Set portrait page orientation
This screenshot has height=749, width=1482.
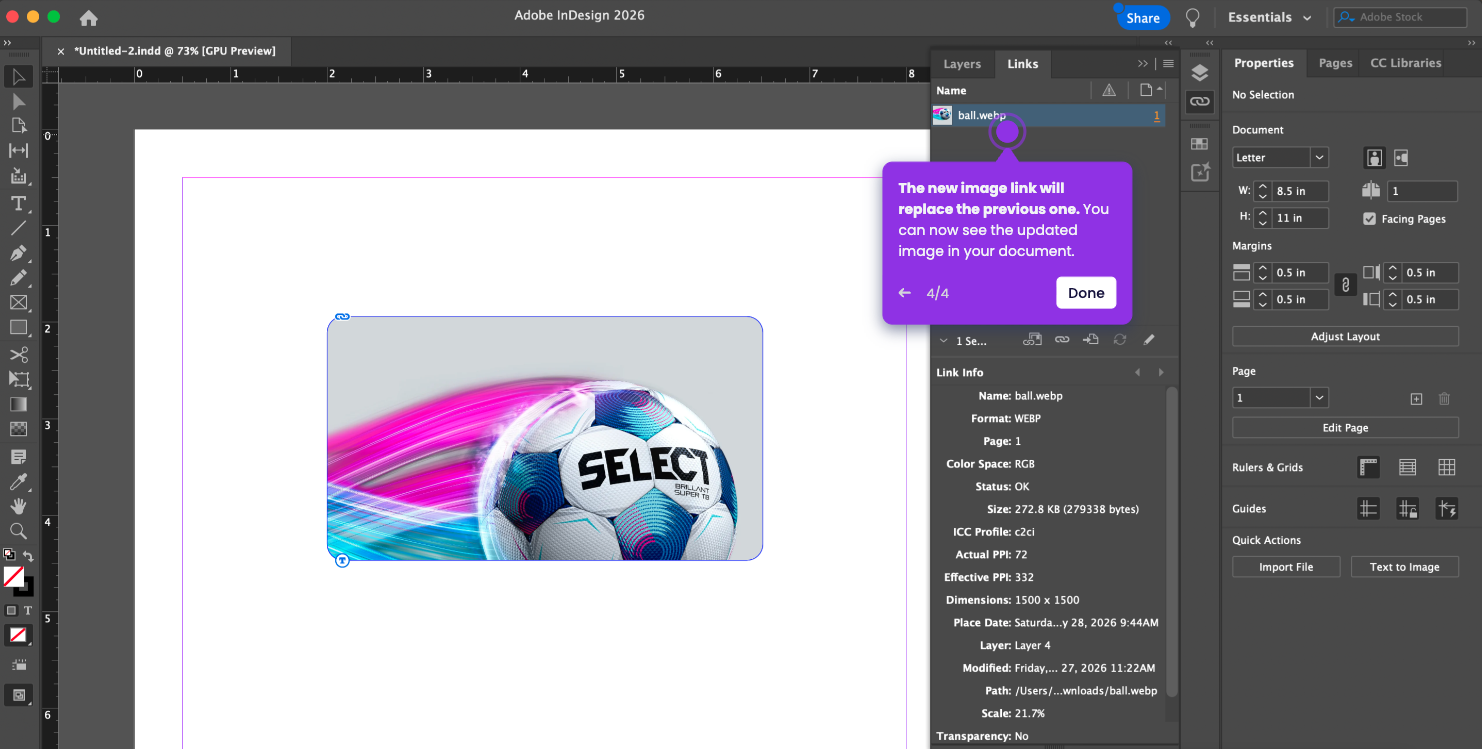click(1375, 158)
